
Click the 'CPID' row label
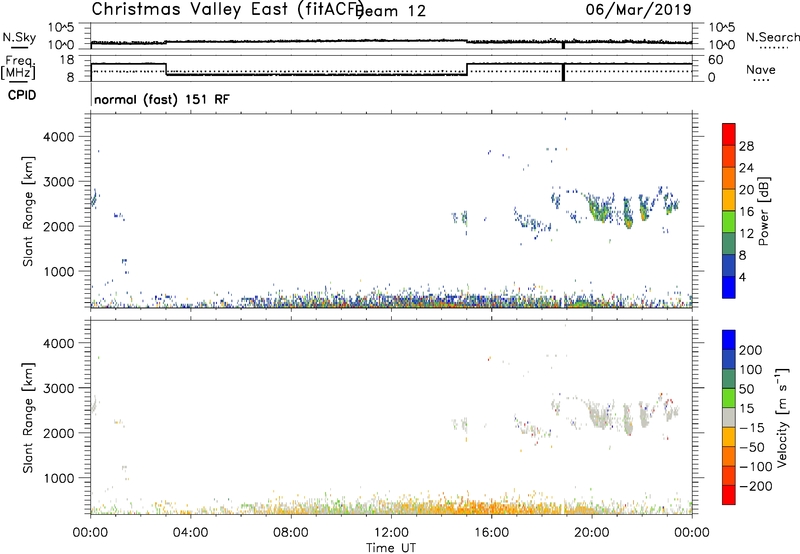[22, 95]
